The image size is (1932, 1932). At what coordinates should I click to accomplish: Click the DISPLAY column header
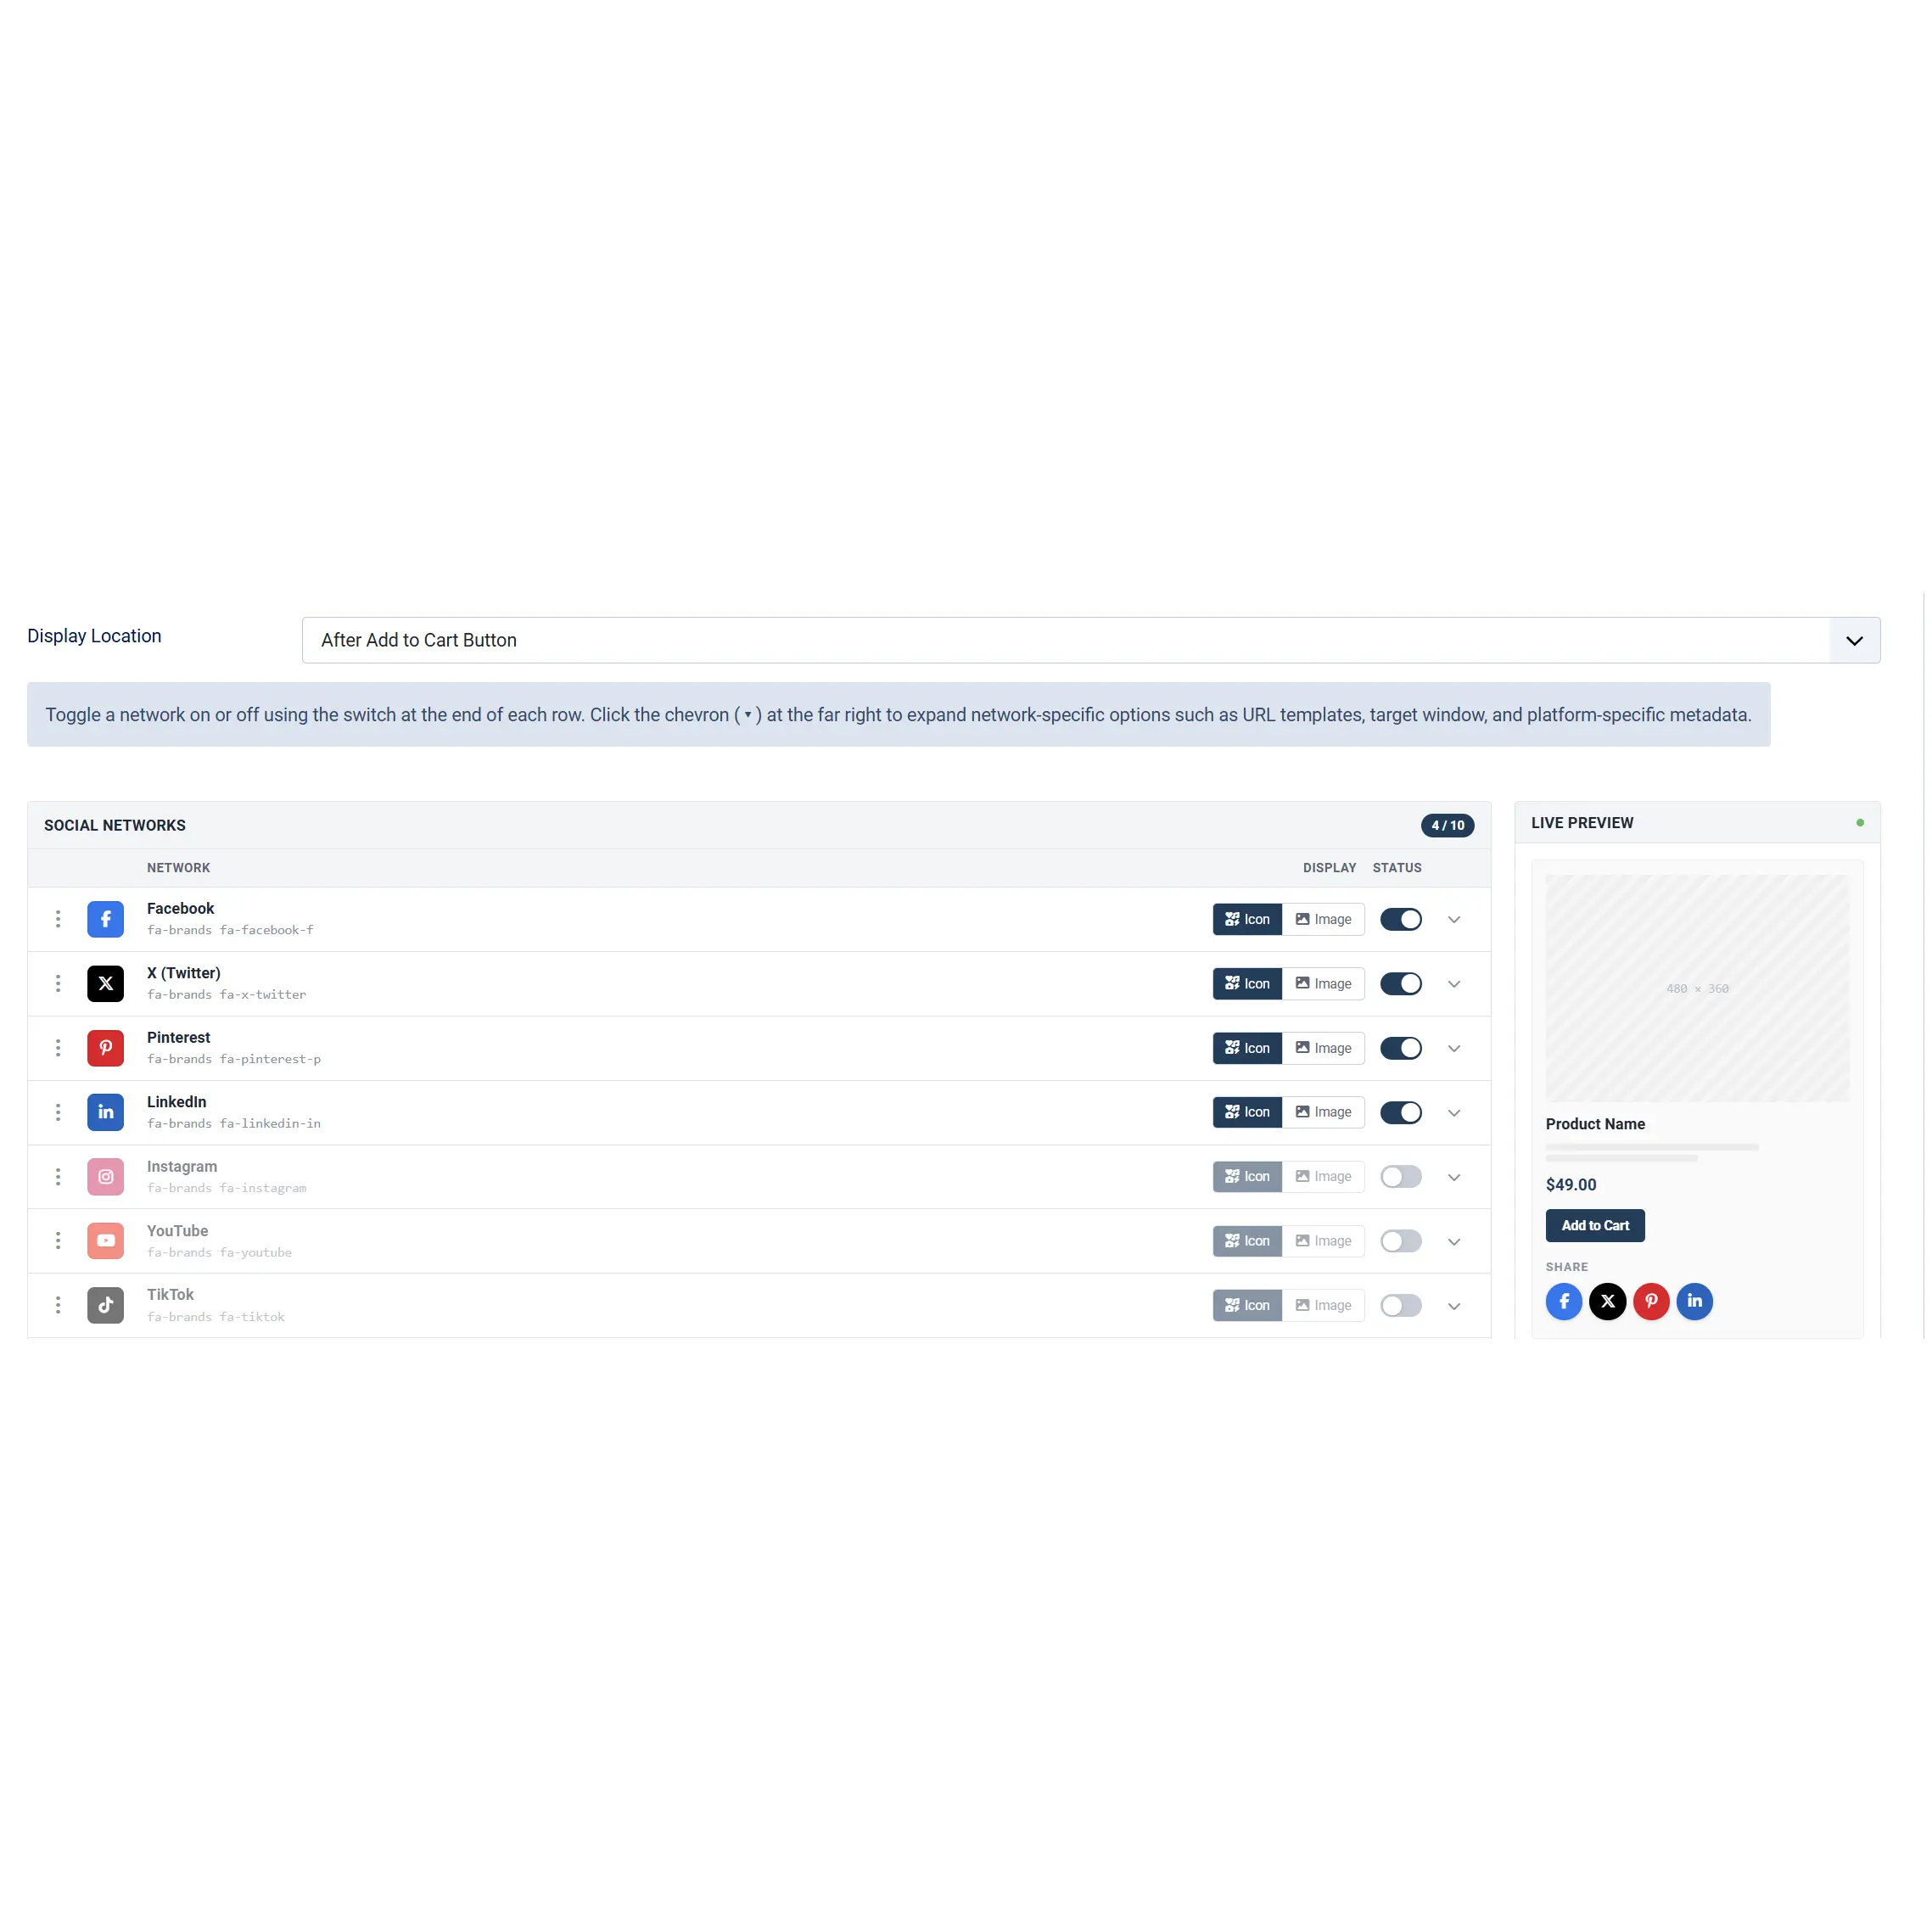click(x=1329, y=868)
